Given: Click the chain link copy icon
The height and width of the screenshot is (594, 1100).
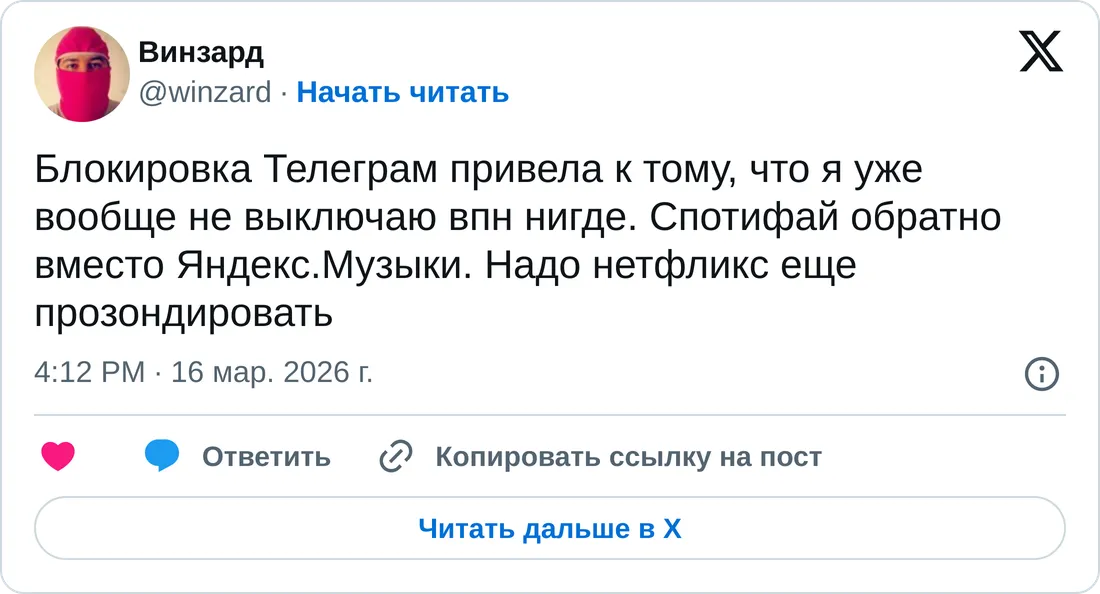Looking at the screenshot, I should [396, 457].
